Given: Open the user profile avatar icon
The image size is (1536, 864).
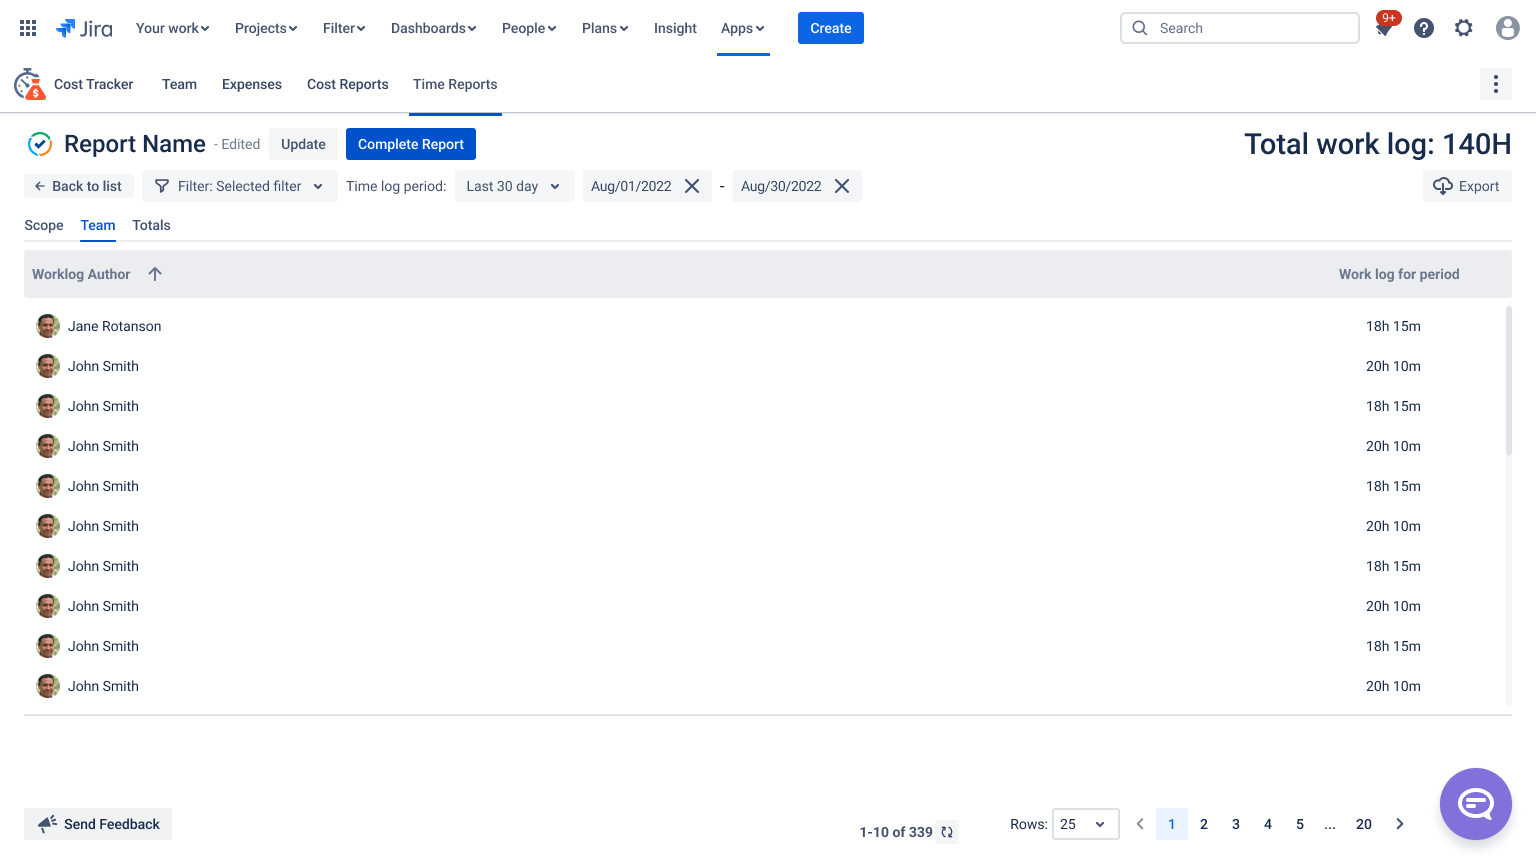Looking at the screenshot, I should pyautogui.click(x=1508, y=28).
